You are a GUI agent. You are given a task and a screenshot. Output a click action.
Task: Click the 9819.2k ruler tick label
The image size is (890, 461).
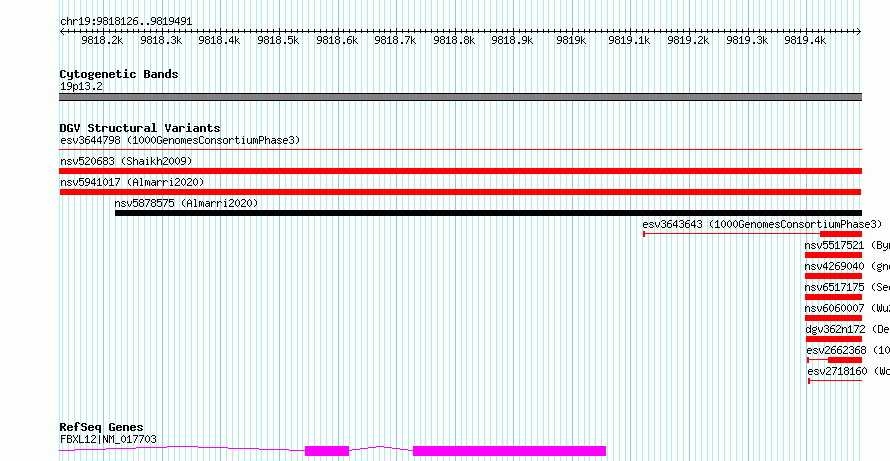[x=689, y=40]
